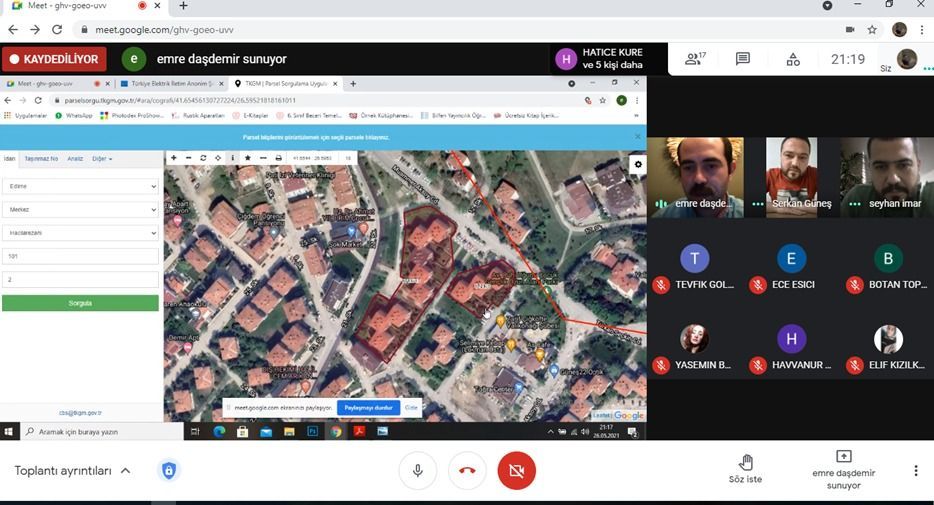The width and height of the screenshot is (934, 505).
Task: Open the Edirne province dropdown
Action: coord(80,186)
